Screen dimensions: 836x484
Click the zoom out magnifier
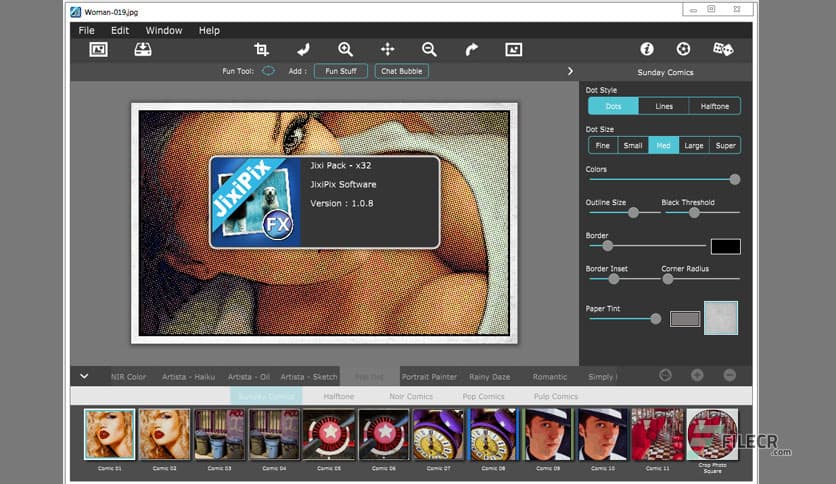[429, 50]
